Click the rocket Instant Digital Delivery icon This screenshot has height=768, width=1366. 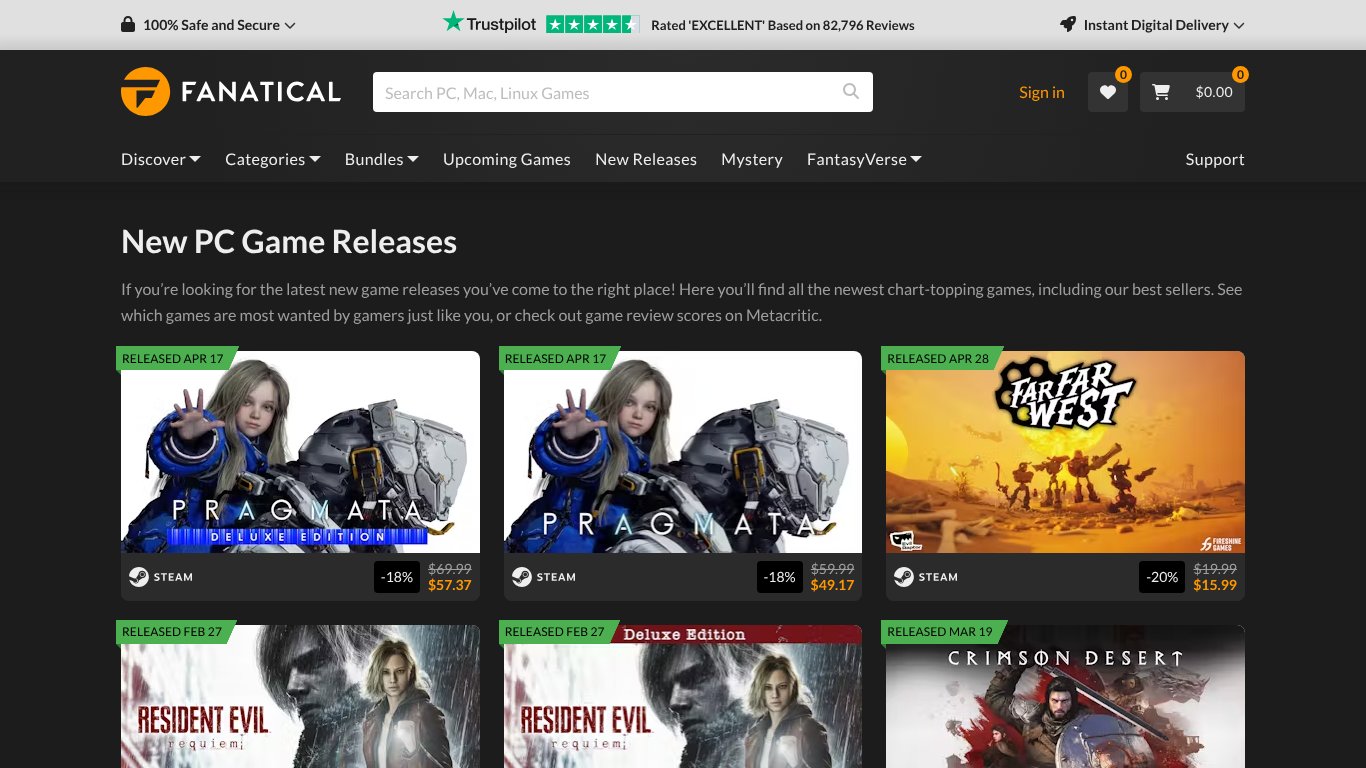[x=1068, y=25]
